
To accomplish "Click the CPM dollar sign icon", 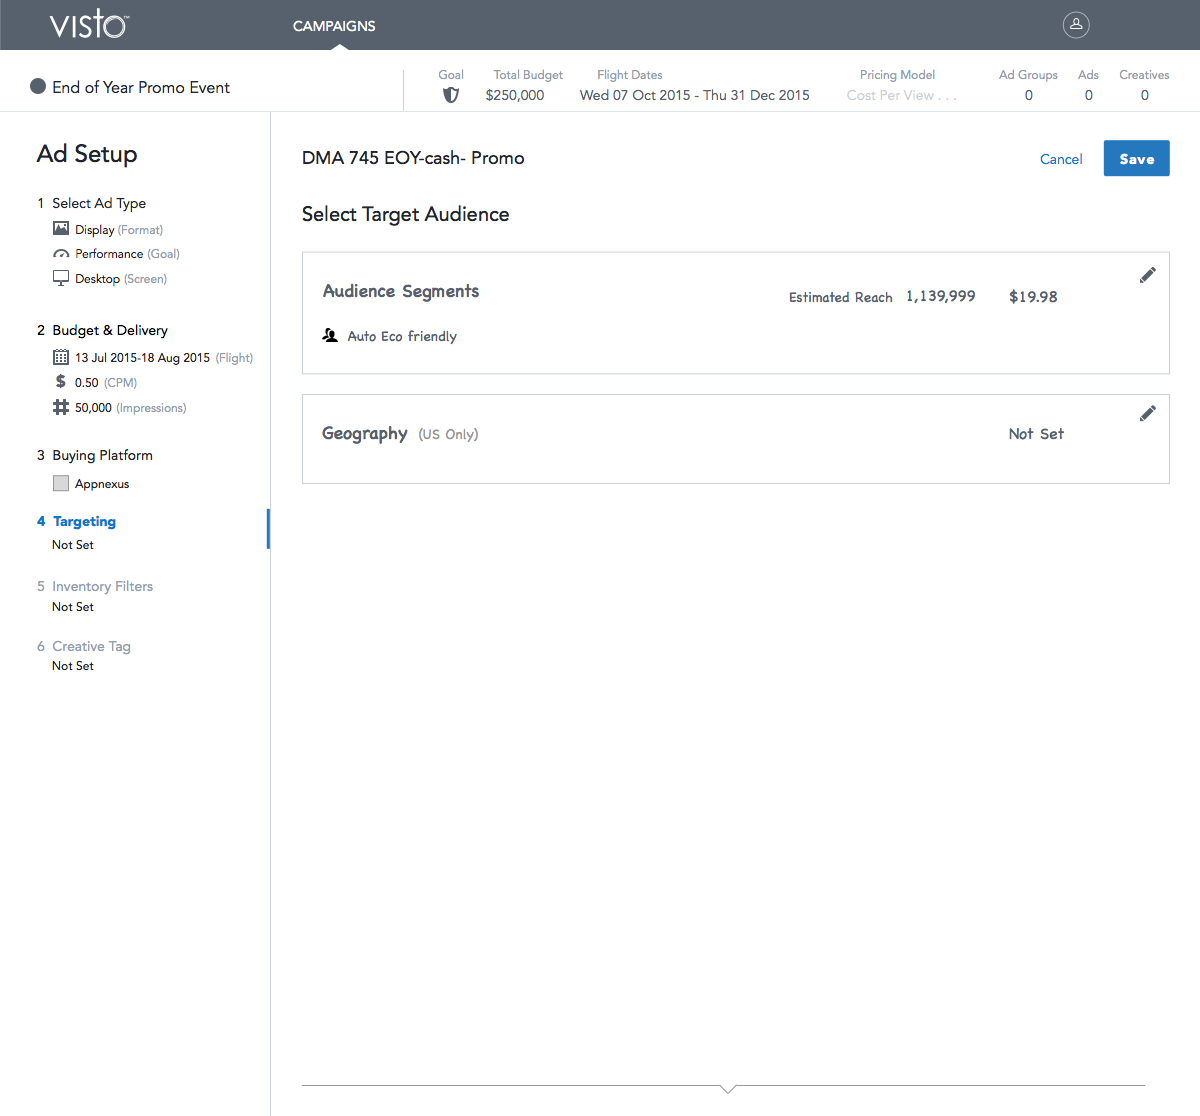I will pyautogui.click(x=61, y=382).
